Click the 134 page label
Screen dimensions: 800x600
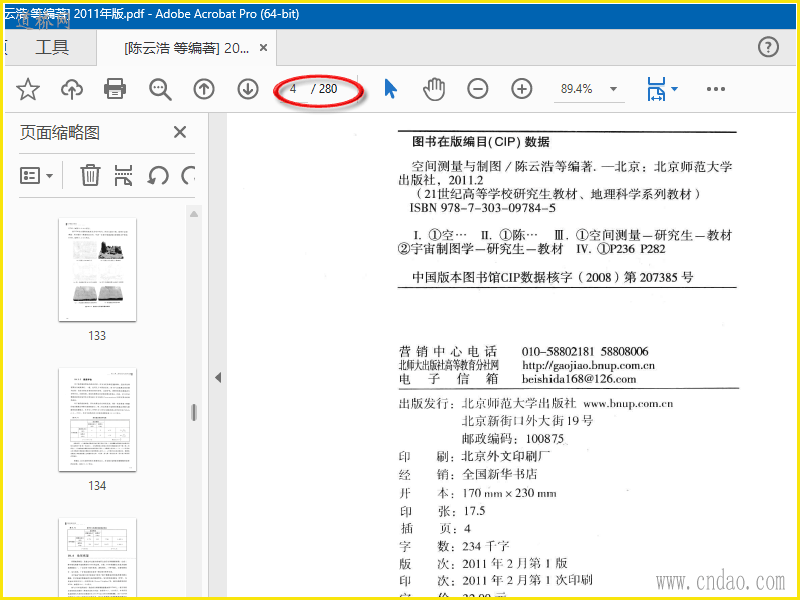(x=97, y=486)
